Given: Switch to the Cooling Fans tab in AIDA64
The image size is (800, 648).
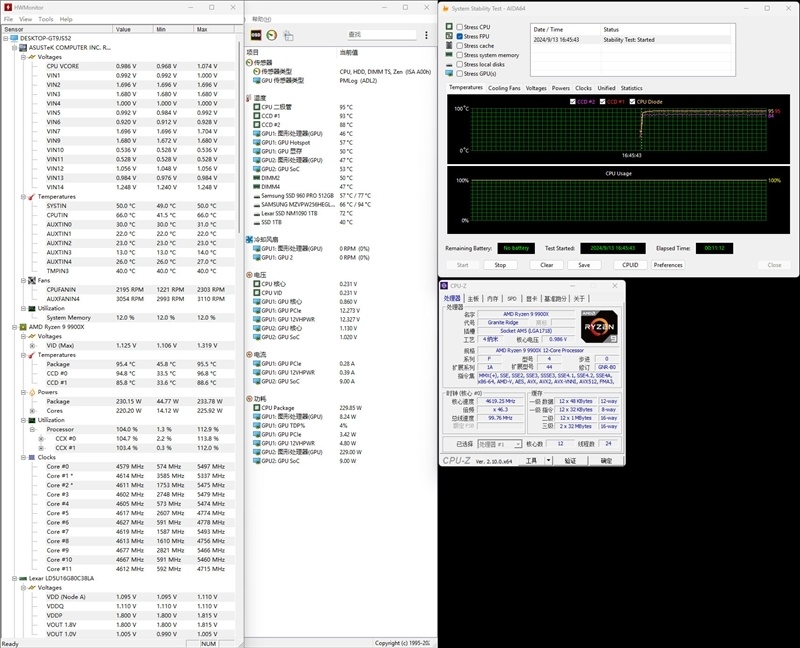Looking at the screenshot, I should [504, 88].
